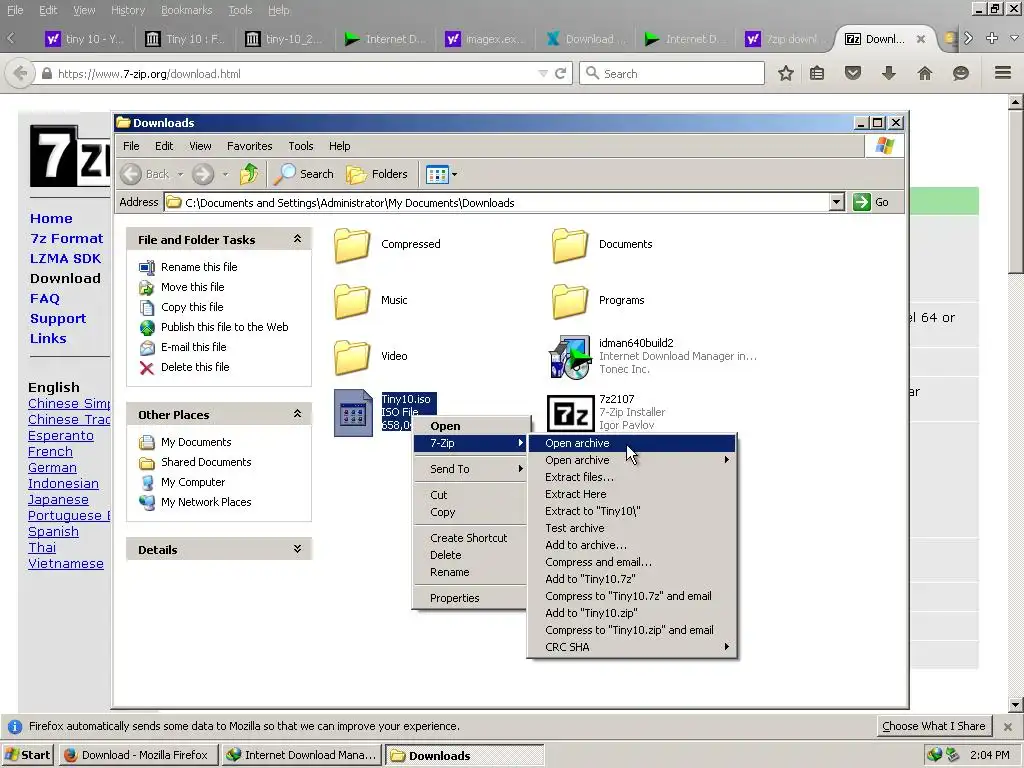The image size is (1024, 768).
Task: Open the Views icon in Explorer toolbar
Action: tap(437, 174)
